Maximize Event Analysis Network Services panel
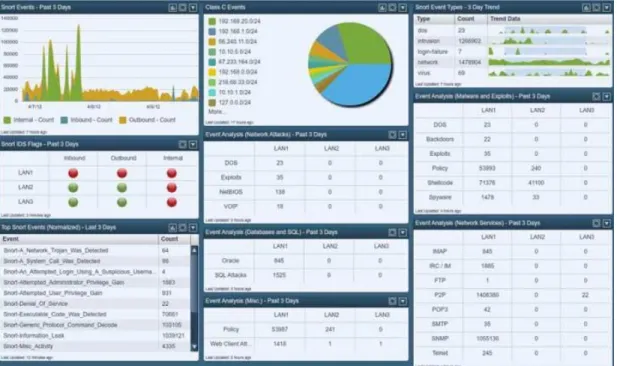 click(x=597, y=223)
